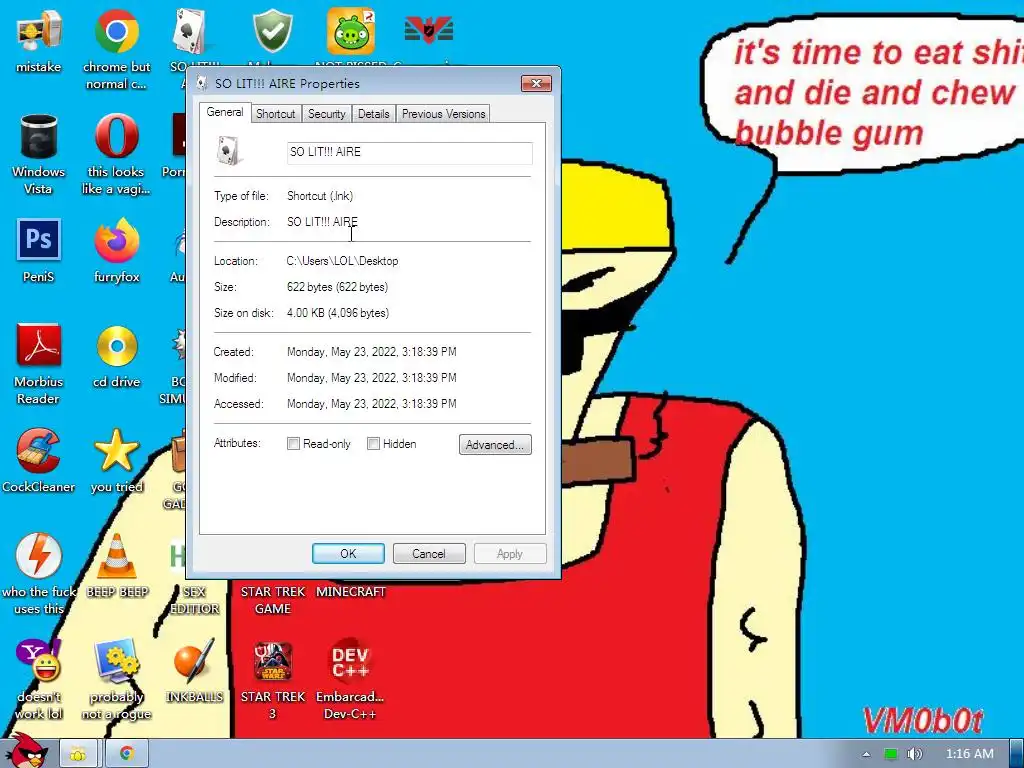This screenshot has height=768, width=1024.
Task: Enable the Read-only attribute checkbox
Action: coord(293,443)
